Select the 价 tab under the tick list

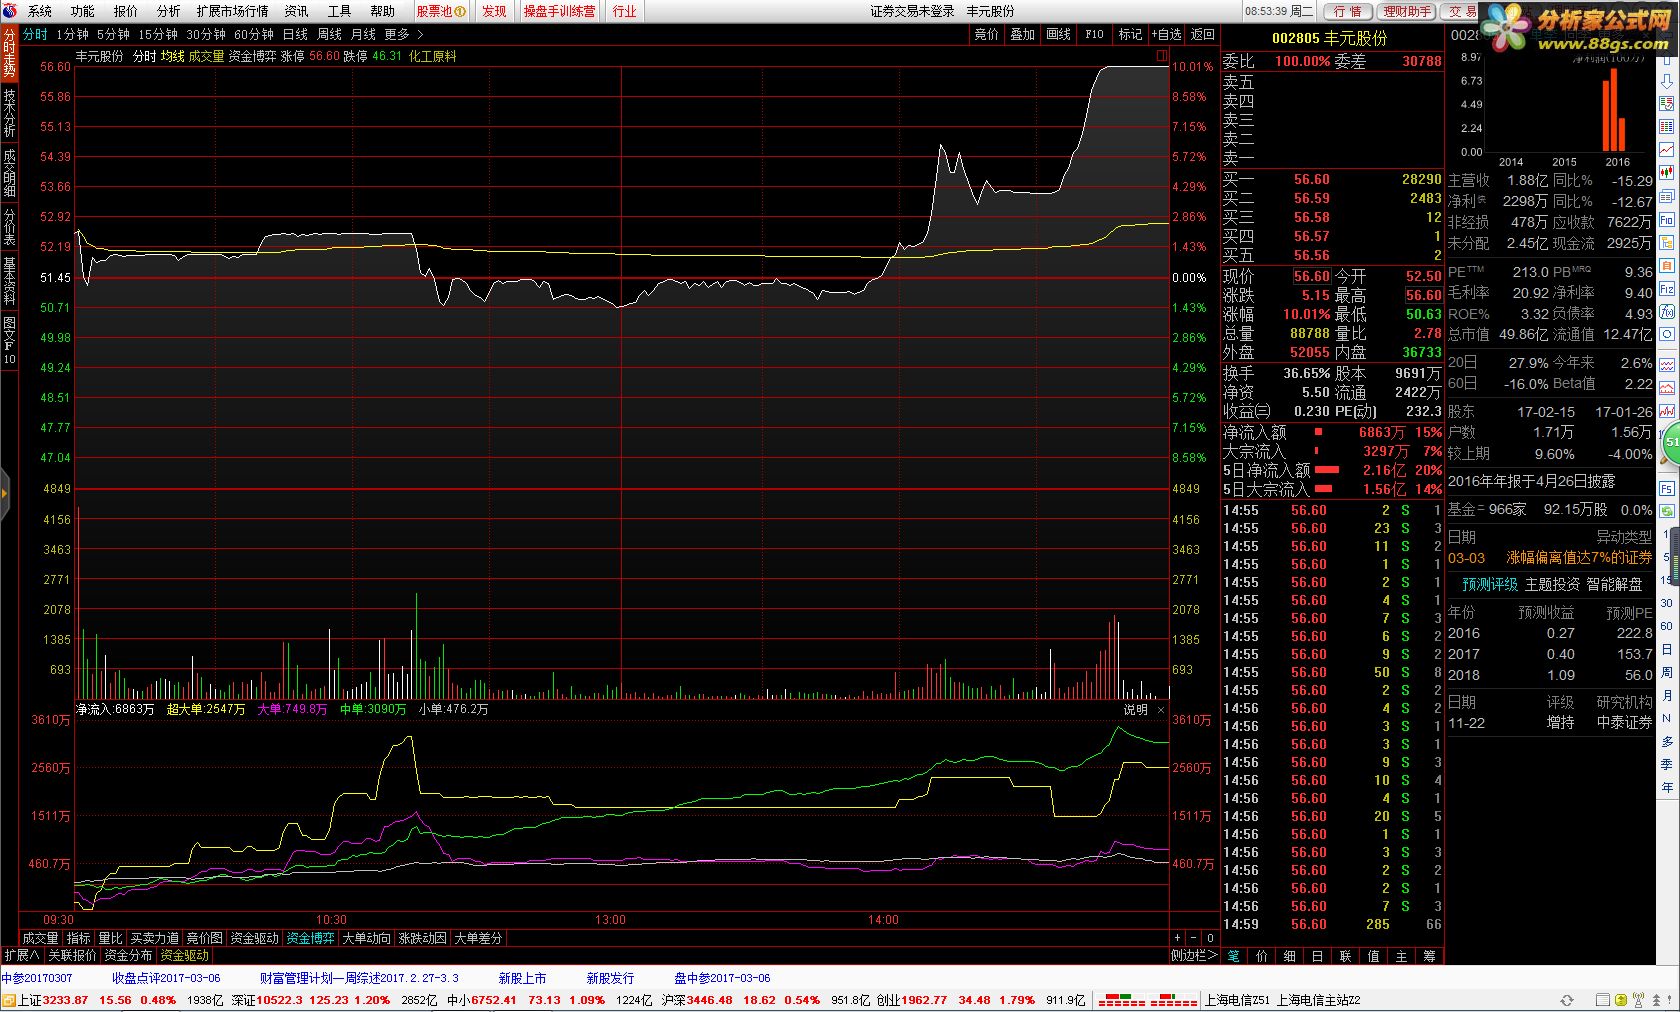(1261, 956)
